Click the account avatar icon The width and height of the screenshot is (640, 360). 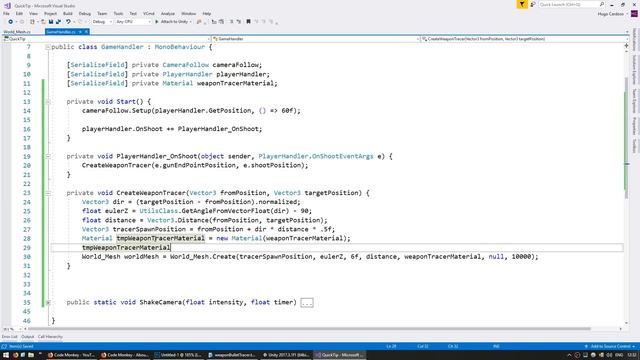[x=634, y=14]
